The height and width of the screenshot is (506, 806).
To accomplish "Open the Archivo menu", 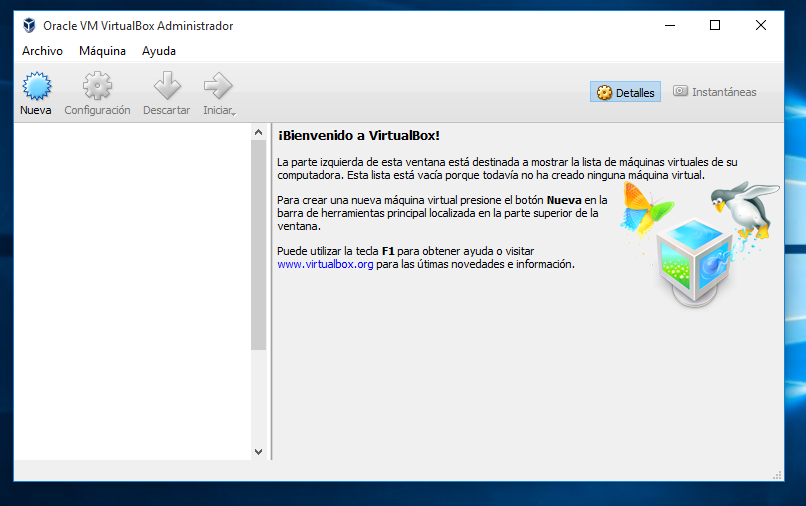I will 42,51.
